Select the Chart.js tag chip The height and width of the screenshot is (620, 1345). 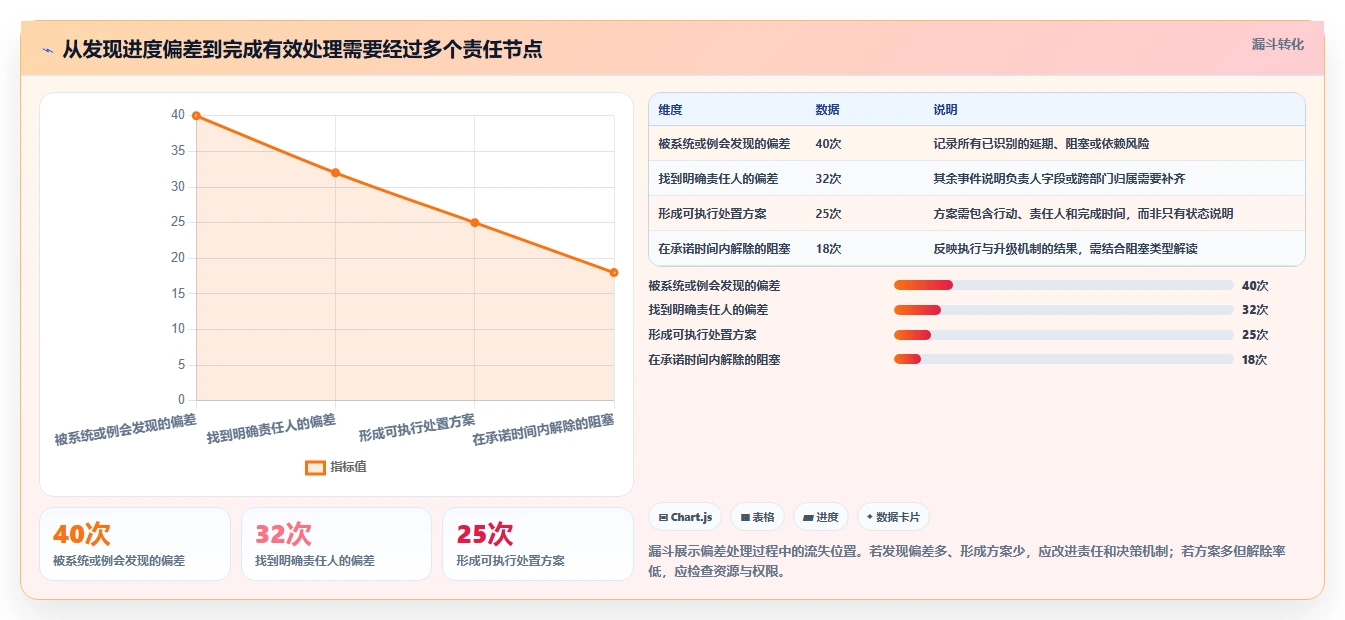(x=685, y=517)
